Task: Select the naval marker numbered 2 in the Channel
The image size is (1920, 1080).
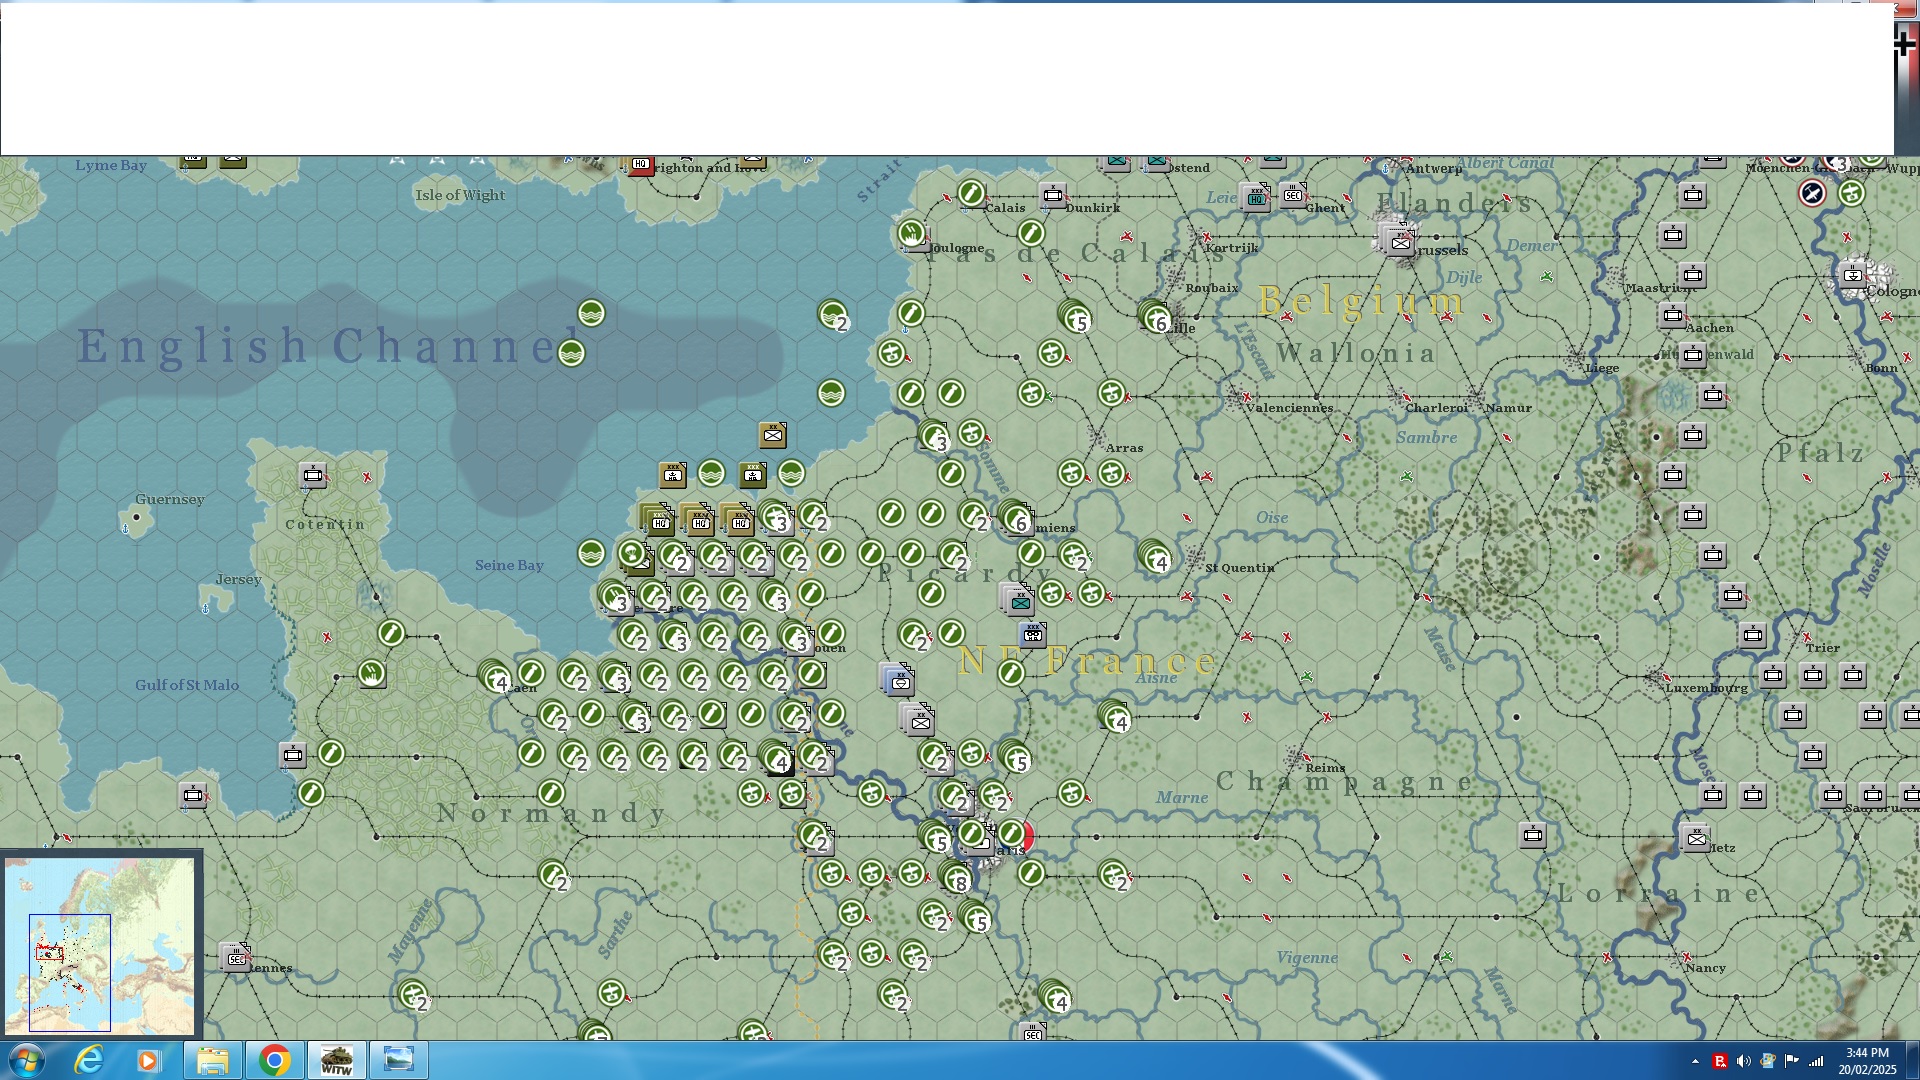Action: (x=833, y=316)
